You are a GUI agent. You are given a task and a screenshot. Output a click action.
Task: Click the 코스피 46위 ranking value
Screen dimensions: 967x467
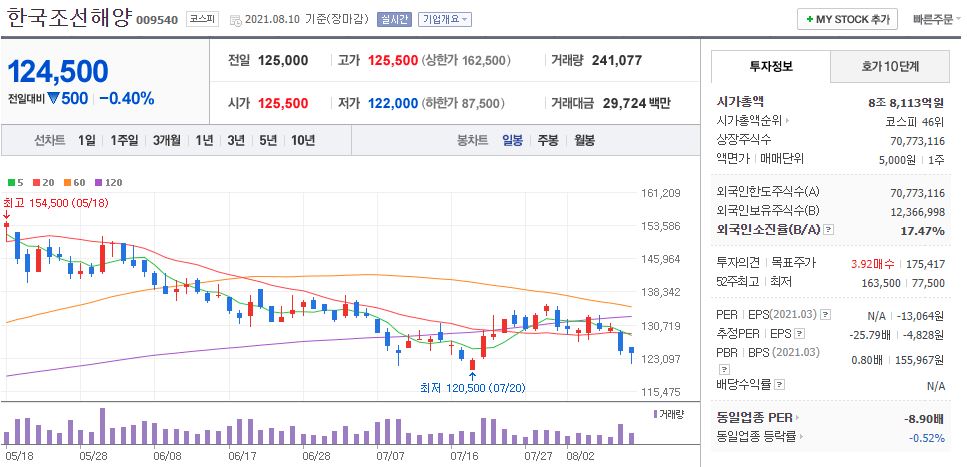pos(915,122)
